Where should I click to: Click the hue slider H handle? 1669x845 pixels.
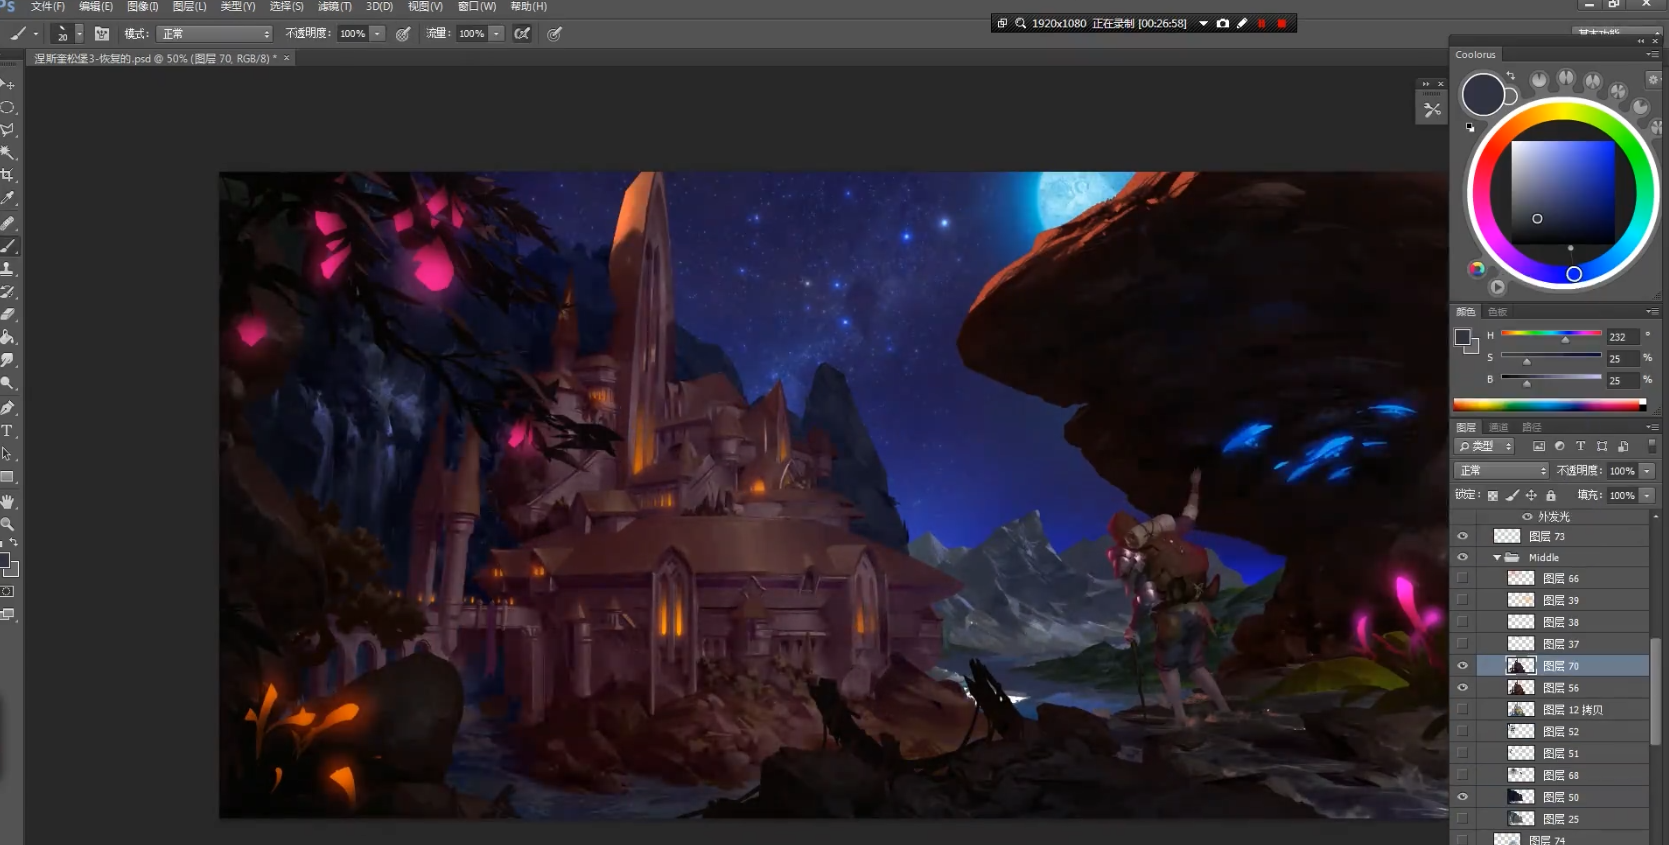coord(1566,339)
